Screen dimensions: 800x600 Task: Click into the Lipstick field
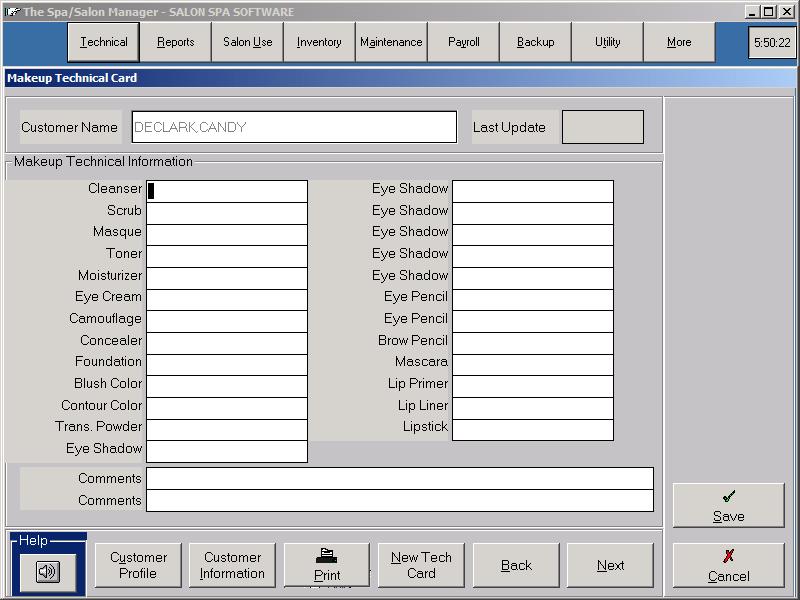tap(533, 428)
